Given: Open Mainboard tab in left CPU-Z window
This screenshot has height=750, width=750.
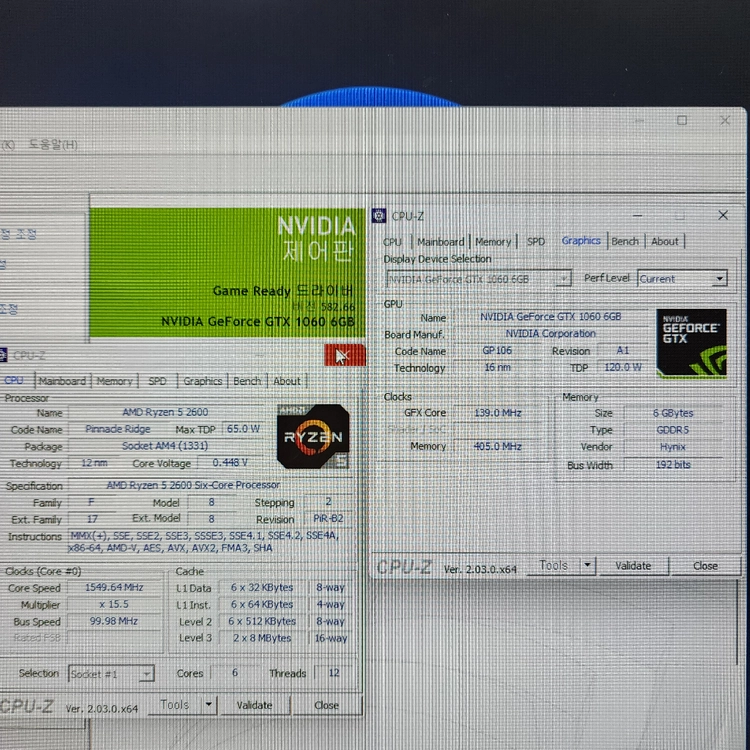Looking at the screenshot, I should [x=62, y=381].
